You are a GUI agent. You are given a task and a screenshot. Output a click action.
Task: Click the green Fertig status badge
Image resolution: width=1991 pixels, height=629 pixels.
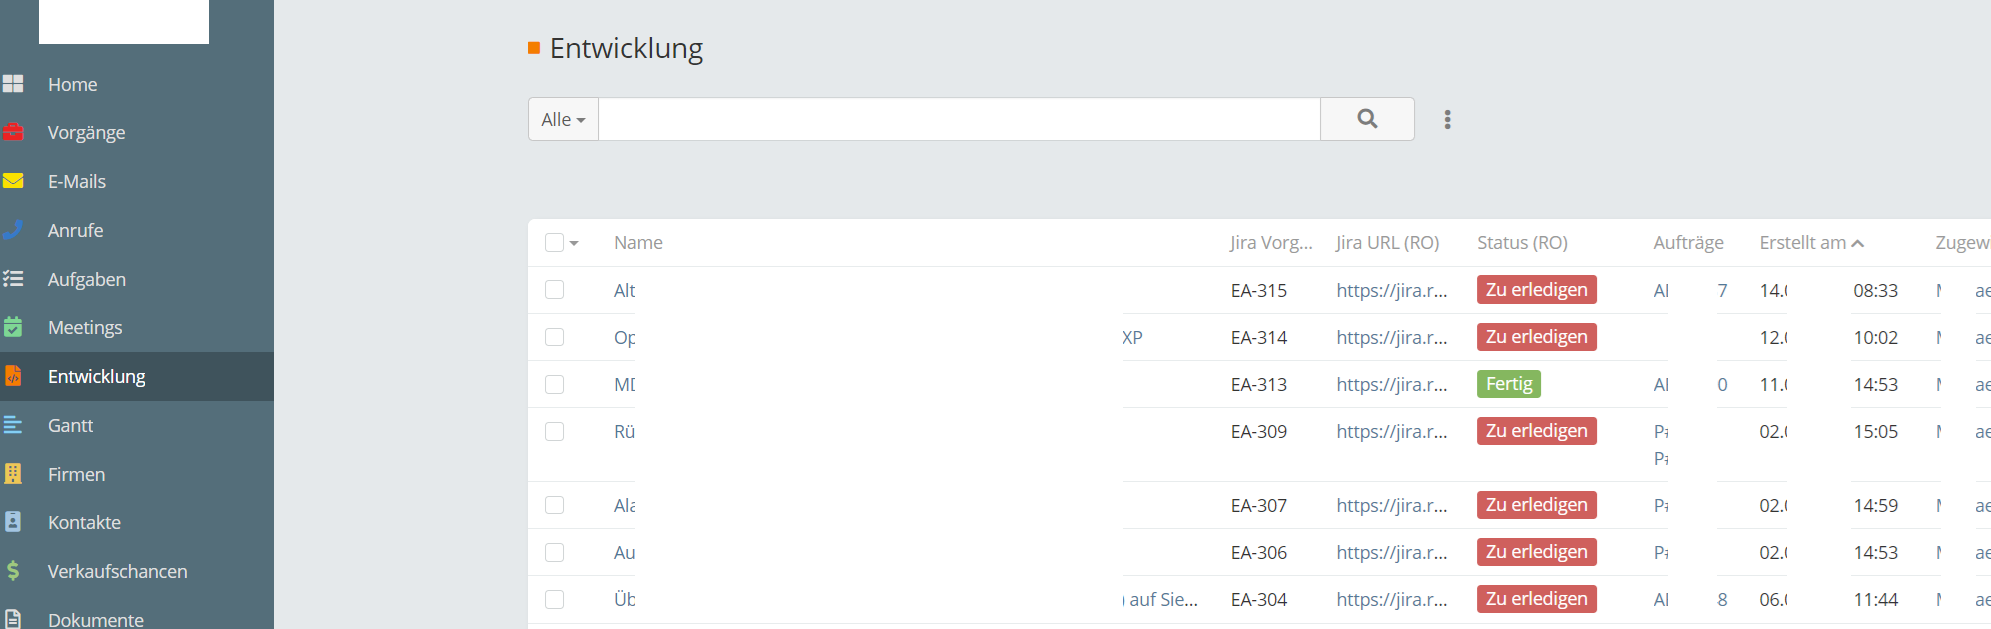pos(1508,384)
